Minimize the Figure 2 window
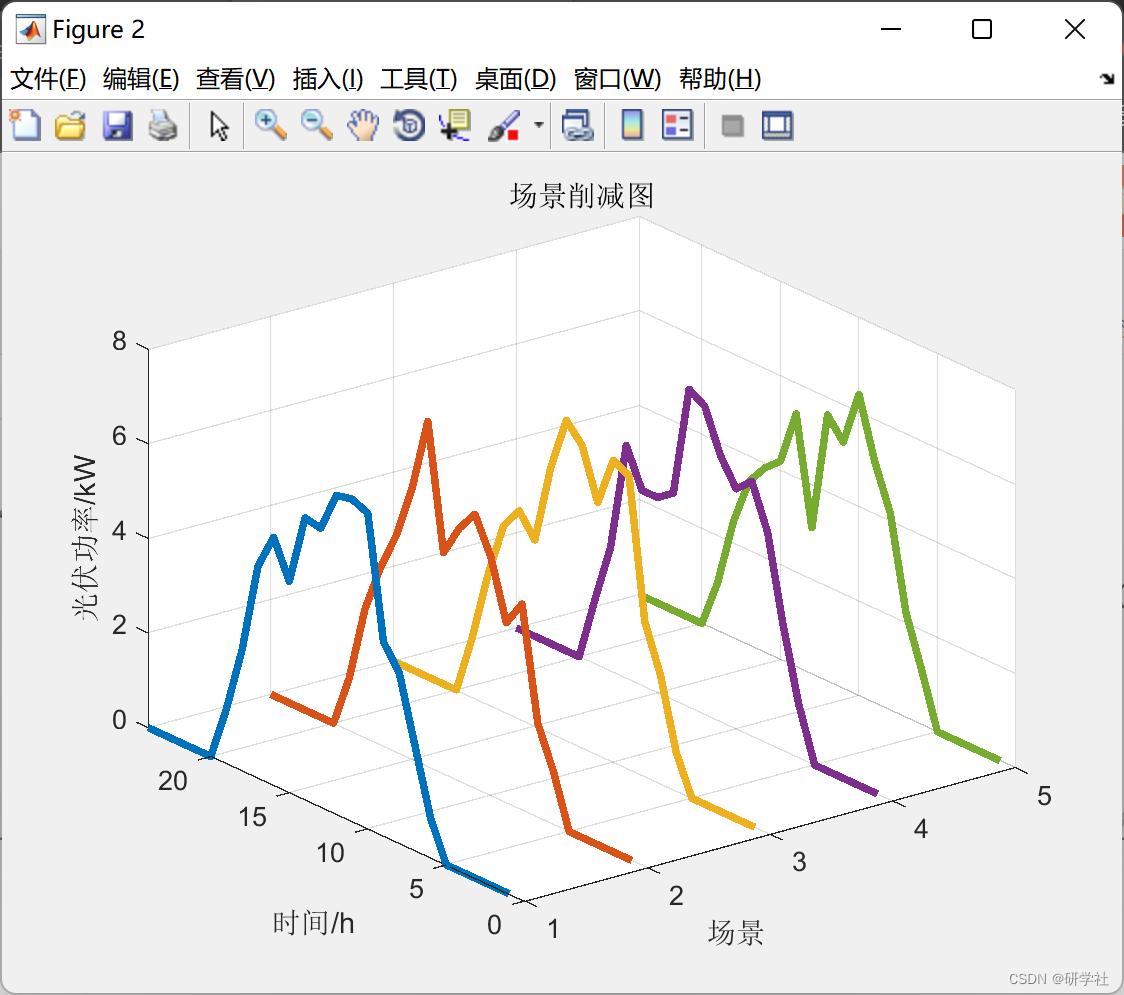This screenshot has height=995, width=1124. tap(890, 29)
